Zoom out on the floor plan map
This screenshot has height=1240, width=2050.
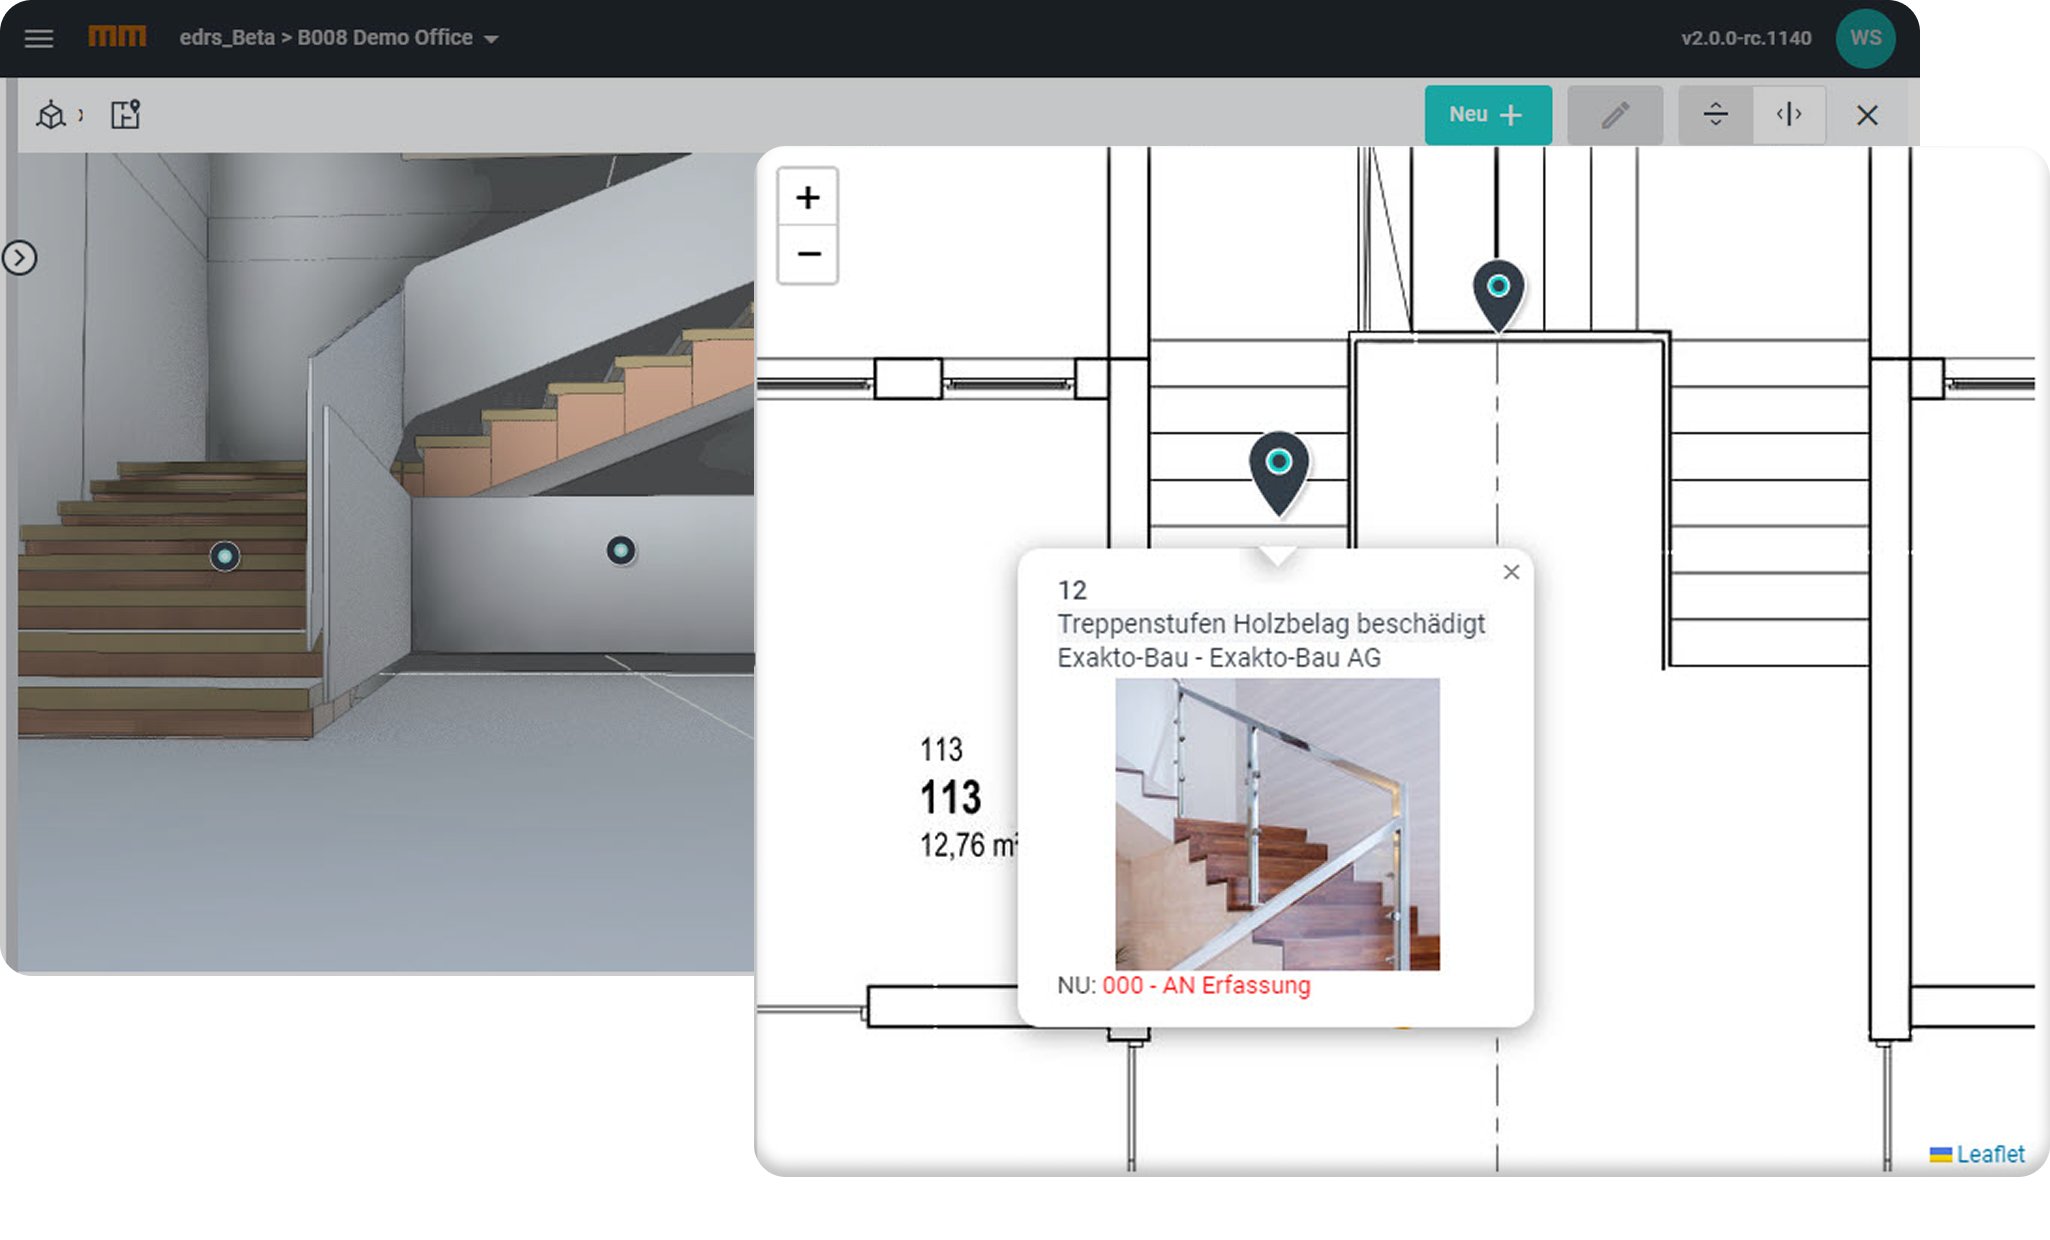click(808, 254)
